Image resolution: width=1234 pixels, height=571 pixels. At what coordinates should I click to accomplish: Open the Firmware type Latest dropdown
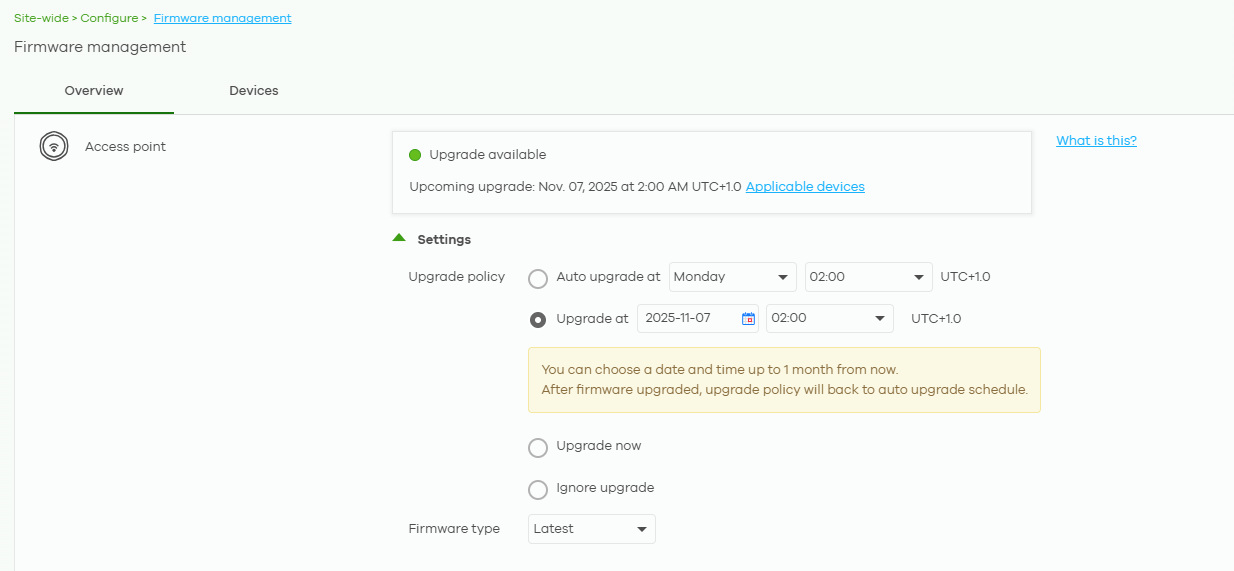591,529
